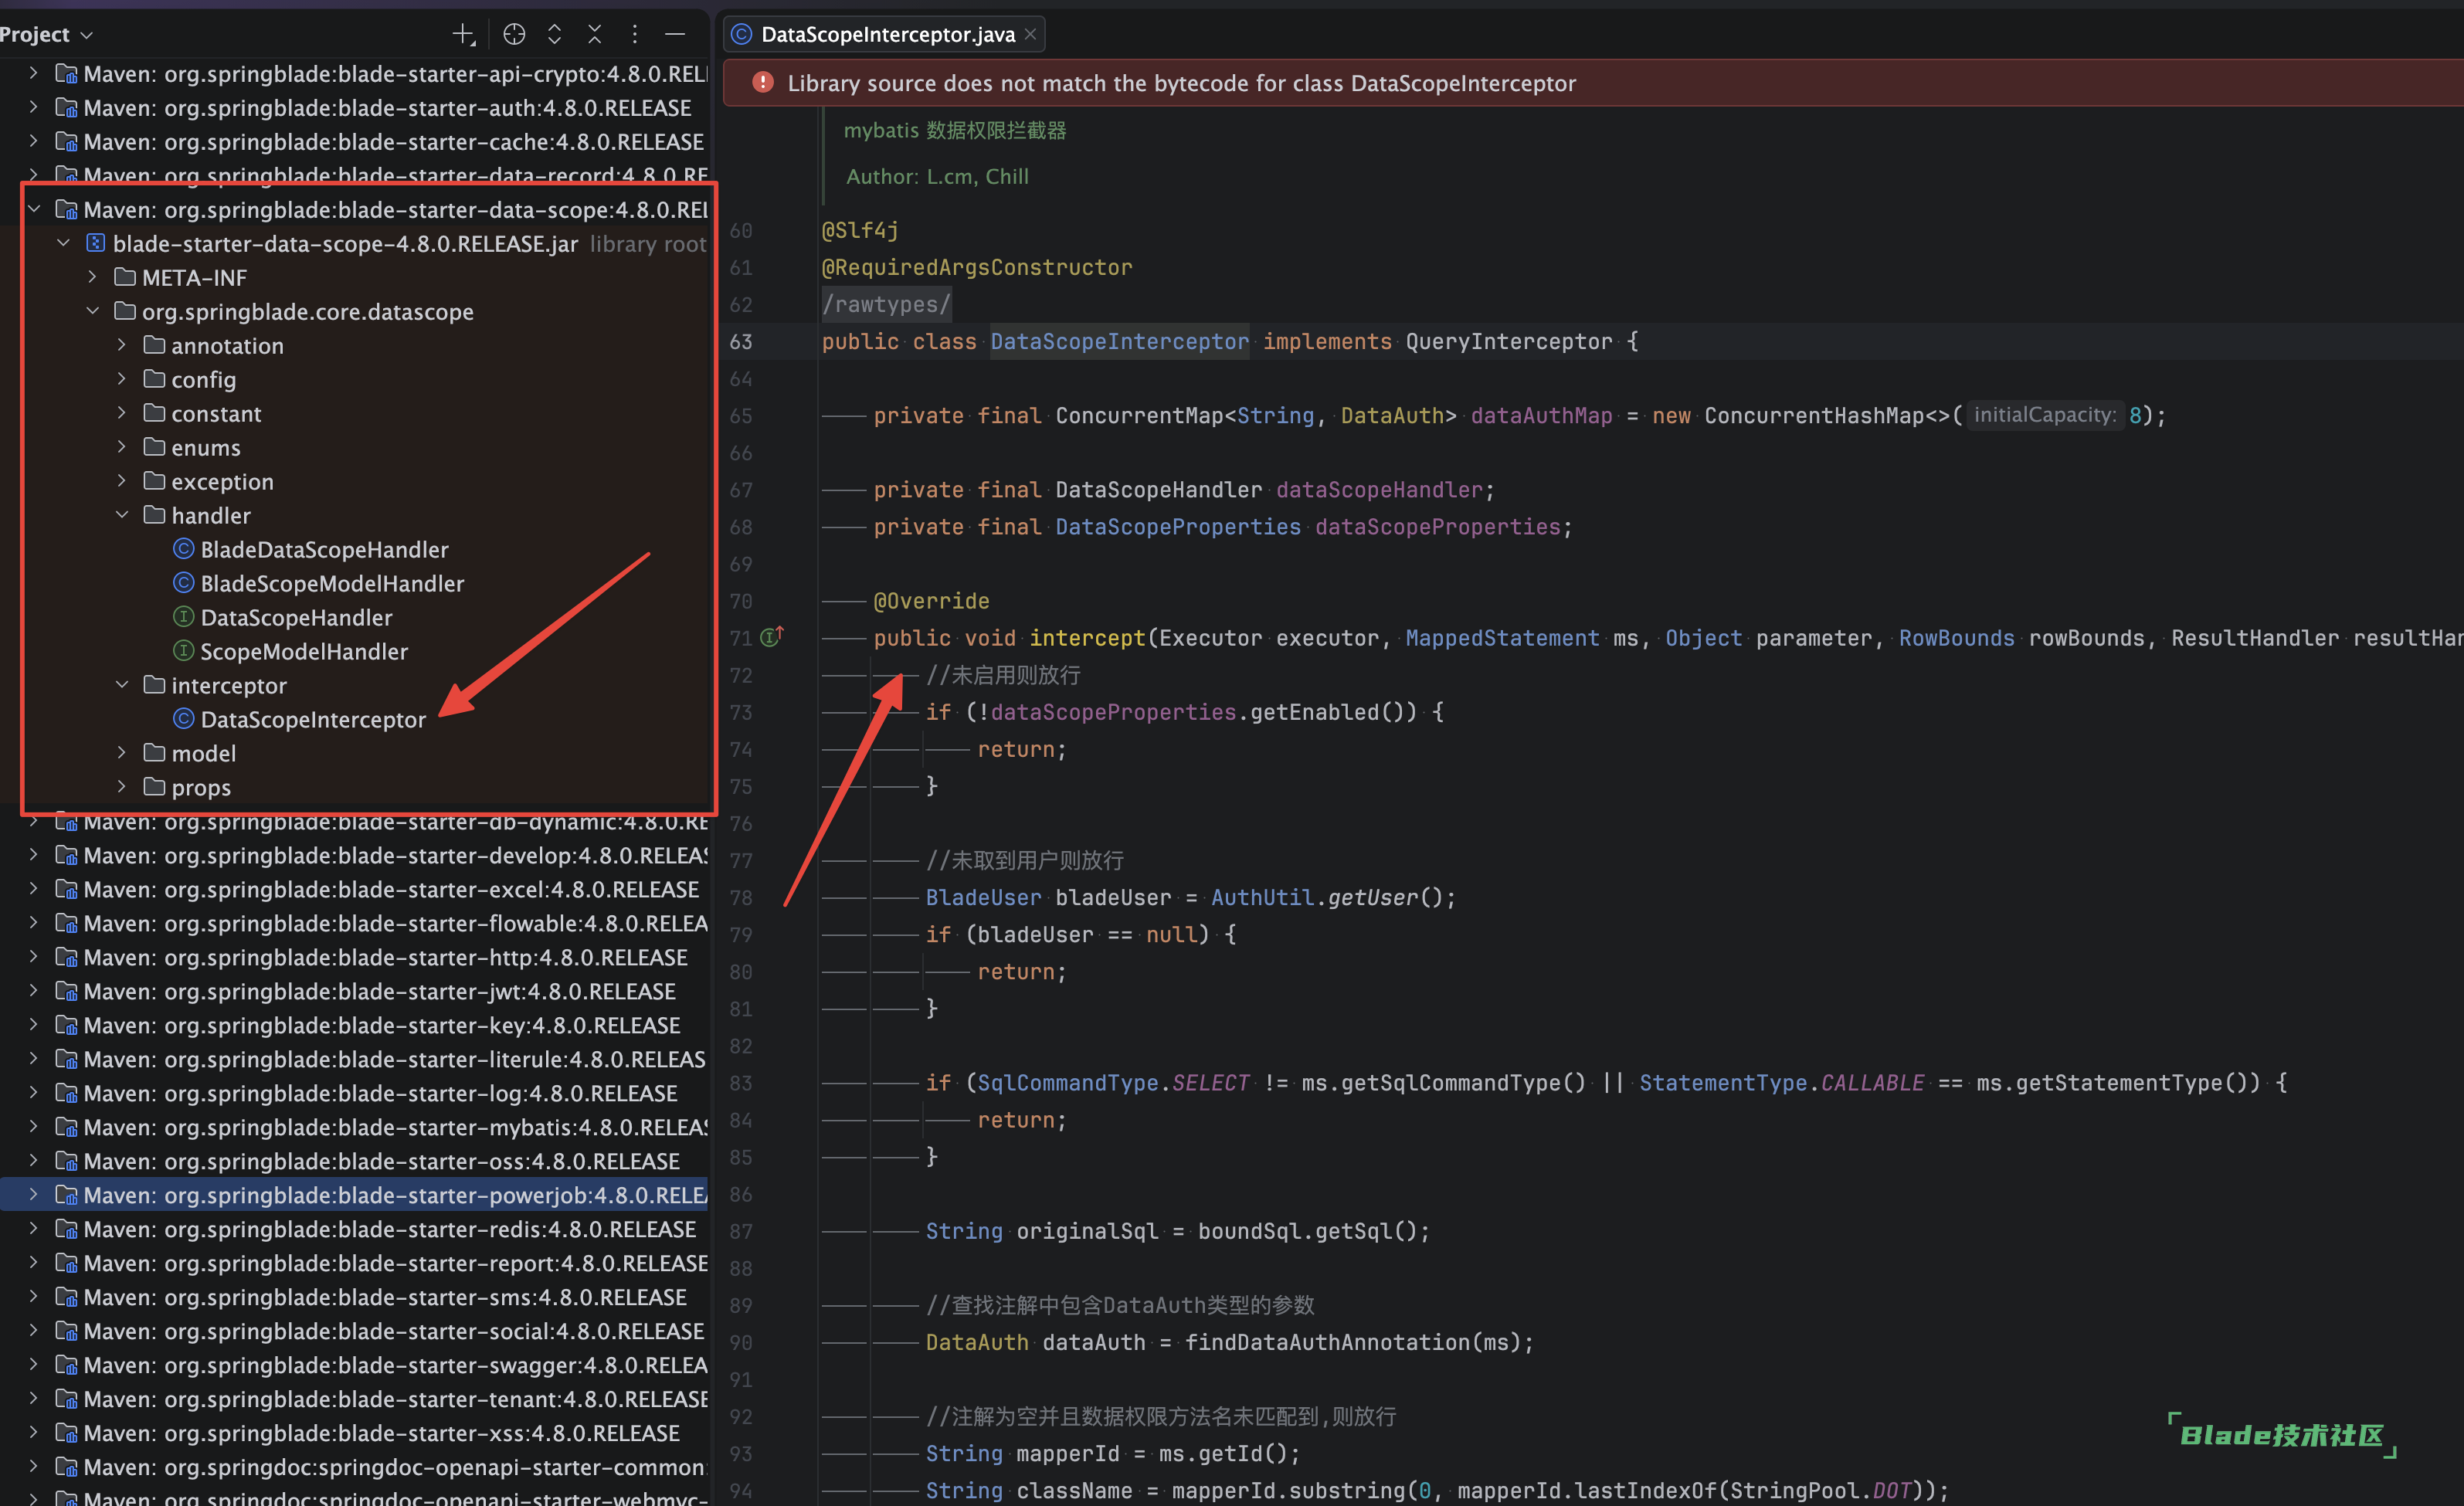Click the Select Opened File crosshair icon
The height and width of the screenshot is (1506, 2464).
514,35
